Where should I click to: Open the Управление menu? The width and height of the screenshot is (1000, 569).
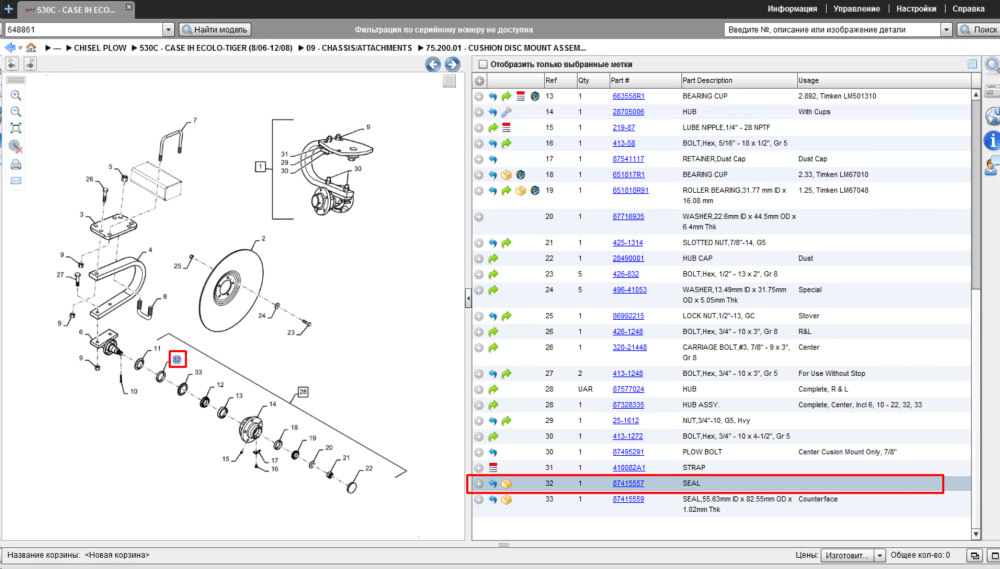pyautogui.click(x=857, y=9)
